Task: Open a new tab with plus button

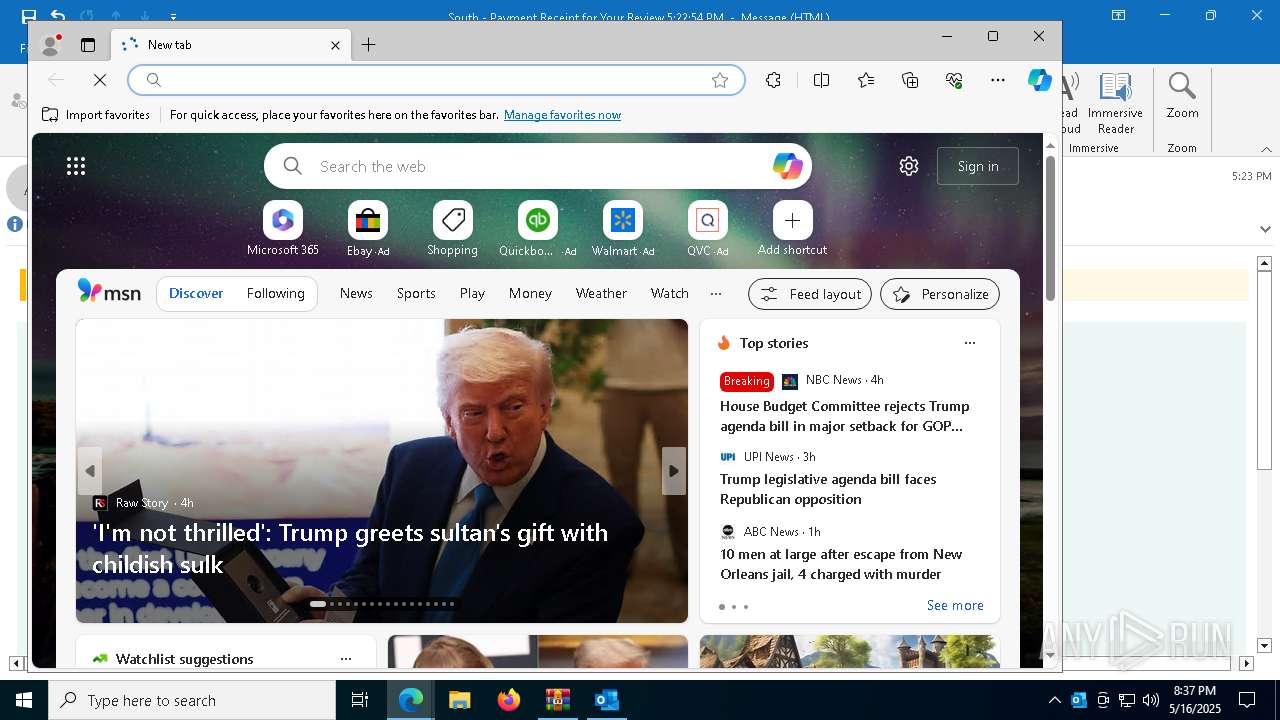Action: tap(368, 45)
